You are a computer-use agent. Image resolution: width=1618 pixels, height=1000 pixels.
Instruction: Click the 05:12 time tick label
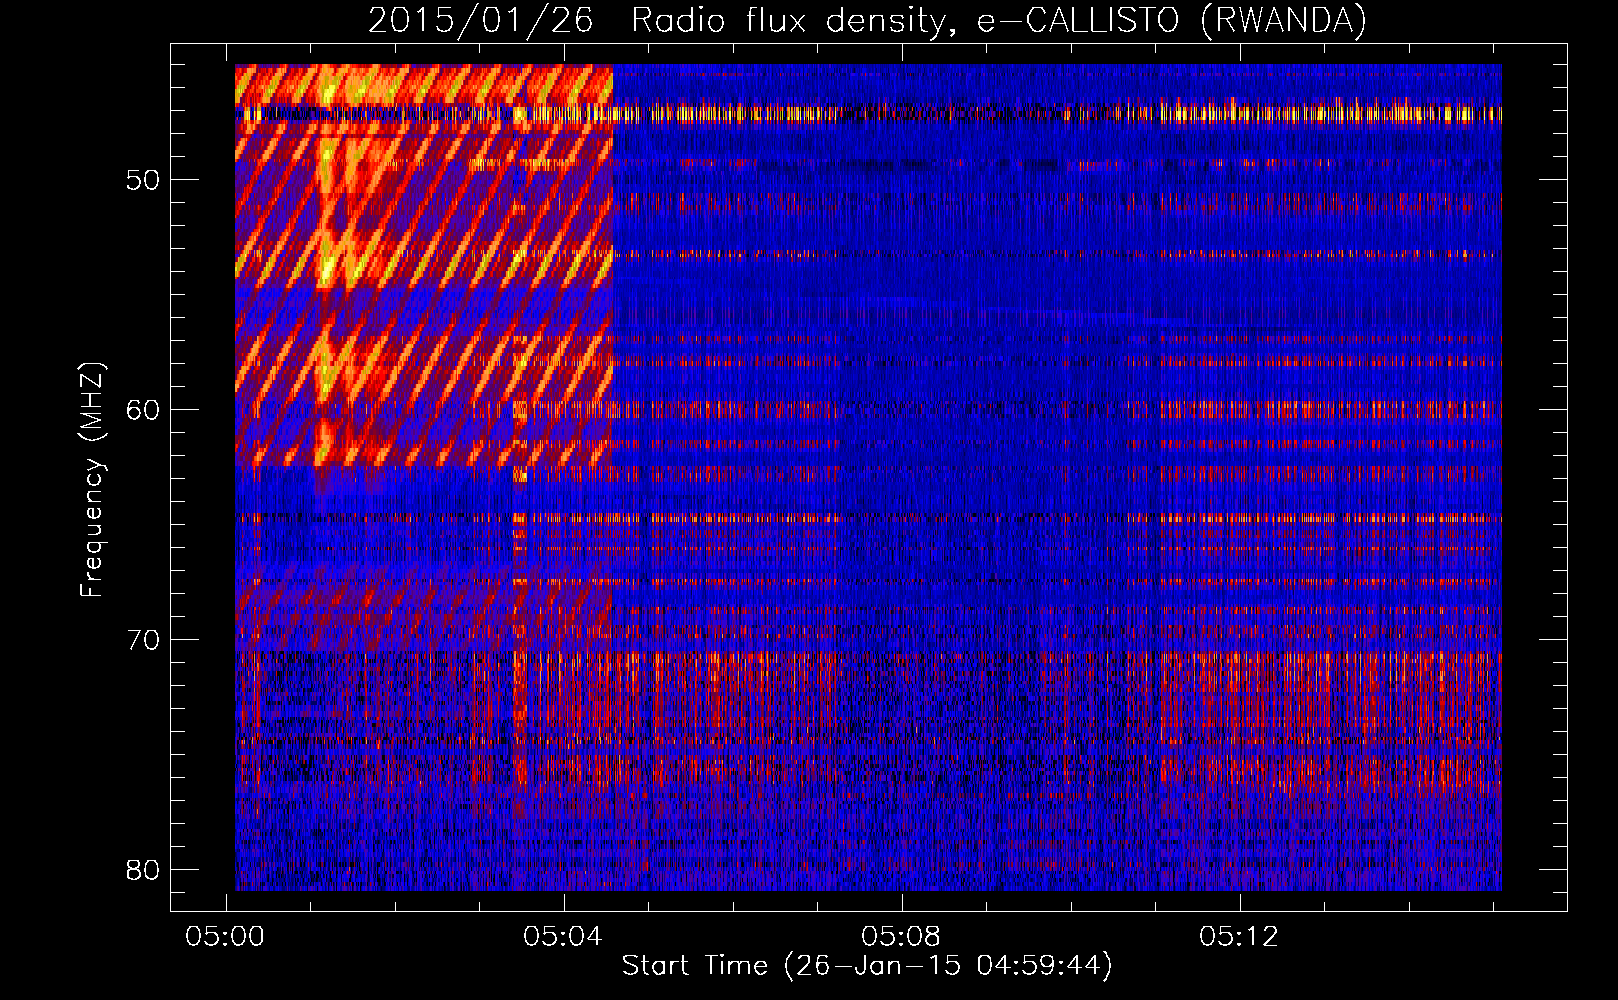click(x=1239, y=937)
